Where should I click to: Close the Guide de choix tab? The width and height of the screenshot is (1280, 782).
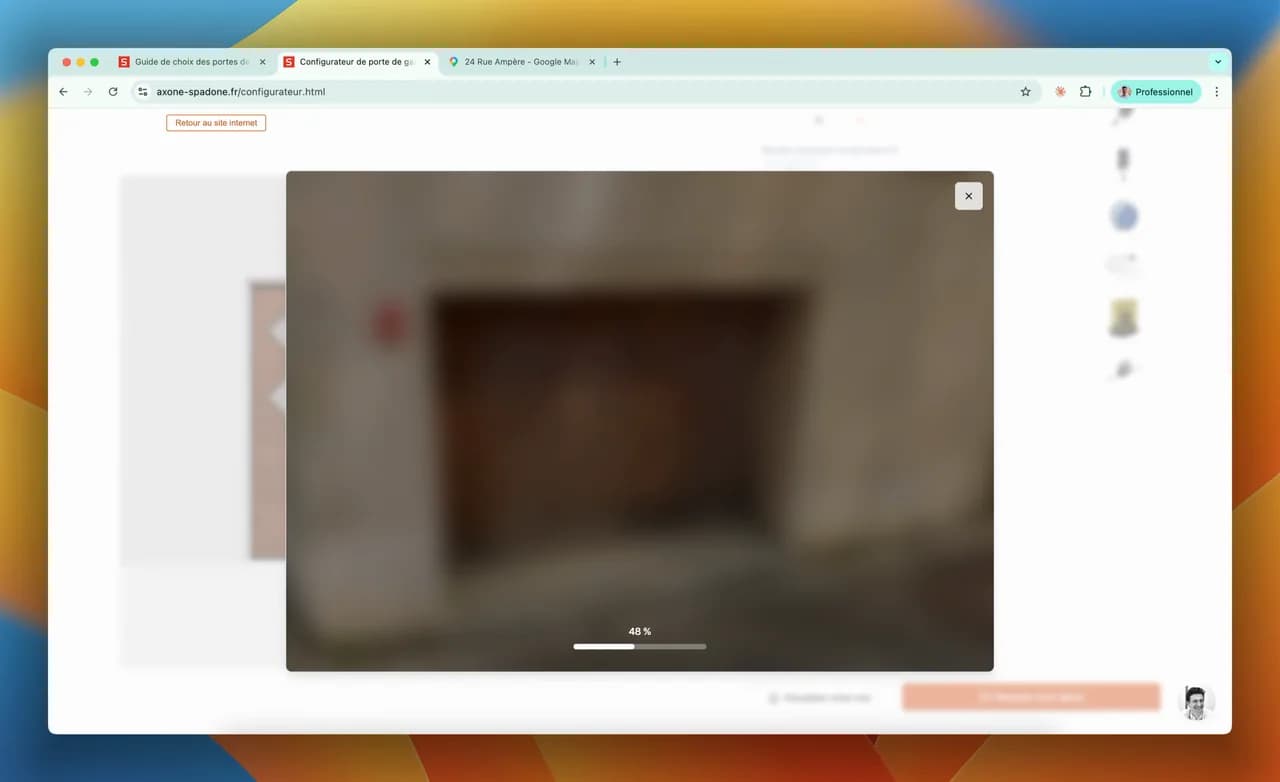tap(263, 62)
